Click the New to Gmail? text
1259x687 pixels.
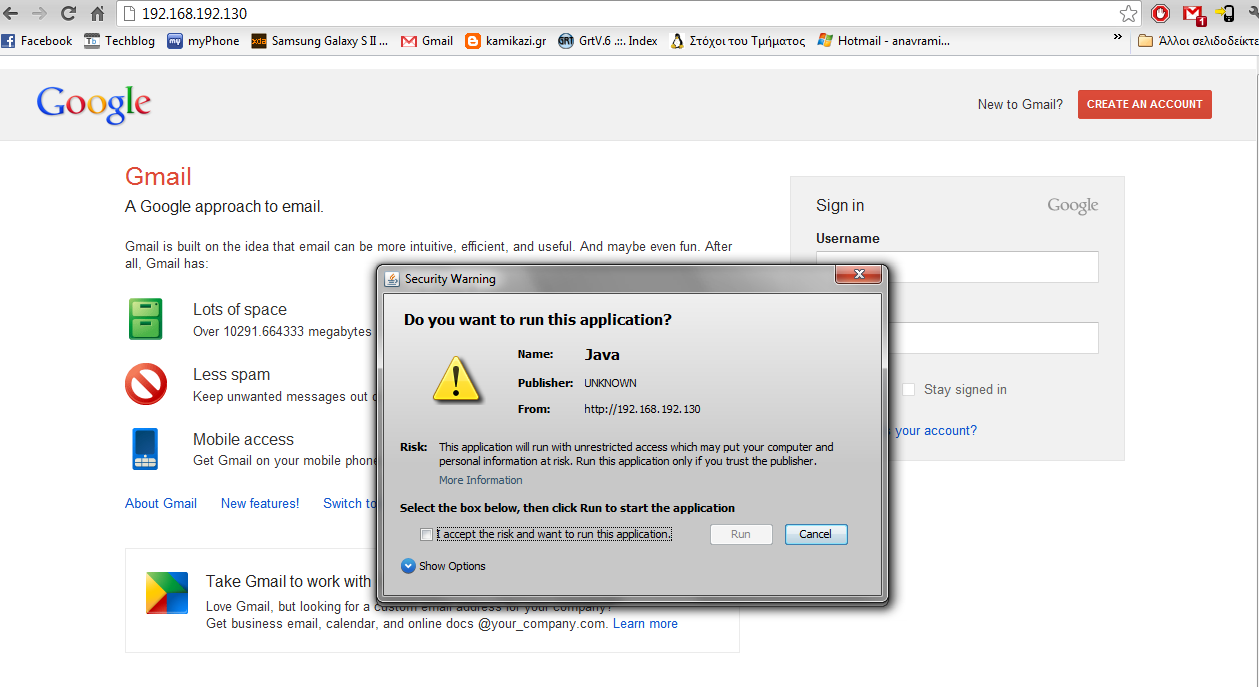(1020, 104)
